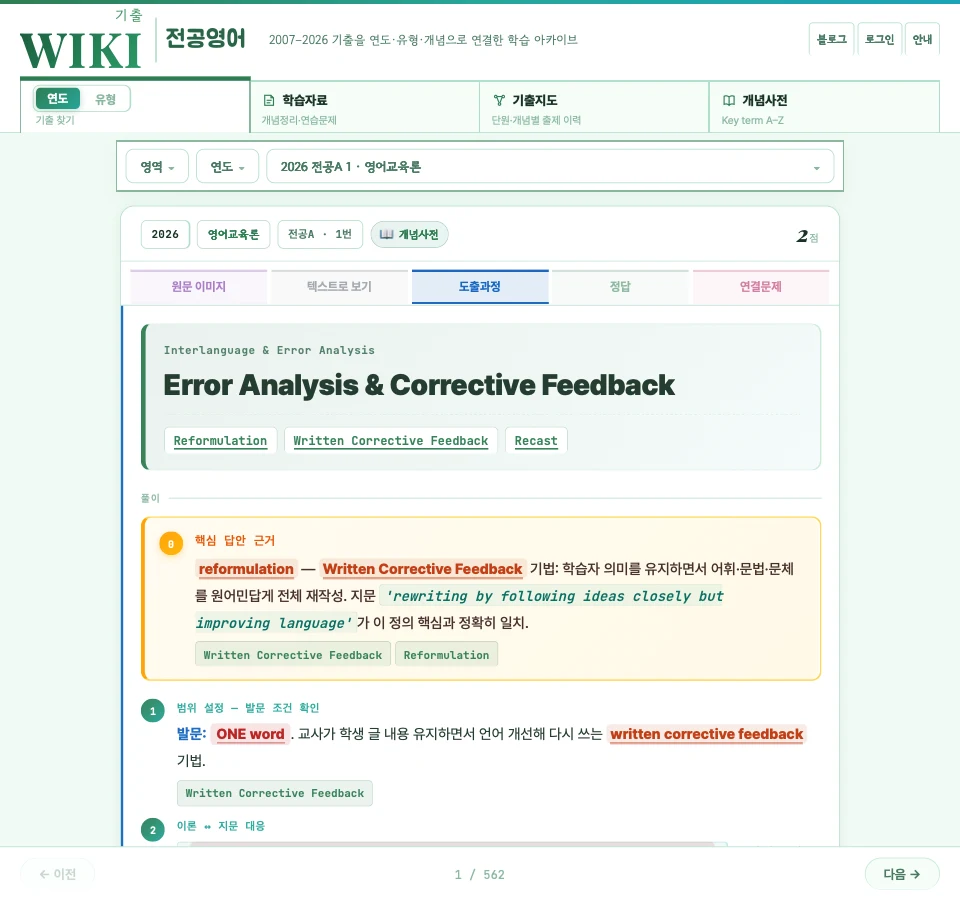This screenshot has width=960, height=900.
Task: Click the 범위 설정 — 발문 조건 확인 heading
Action: (x=248, y=708)
